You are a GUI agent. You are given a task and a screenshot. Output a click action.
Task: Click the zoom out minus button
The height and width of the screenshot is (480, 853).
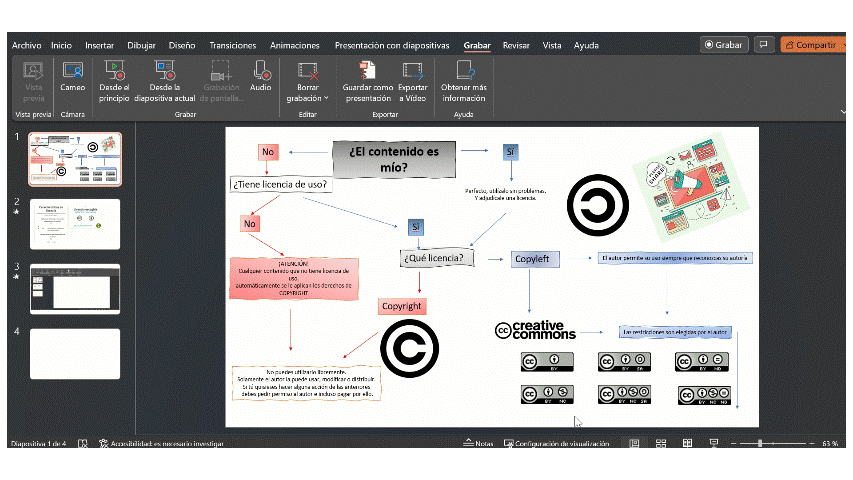point(733,444)
